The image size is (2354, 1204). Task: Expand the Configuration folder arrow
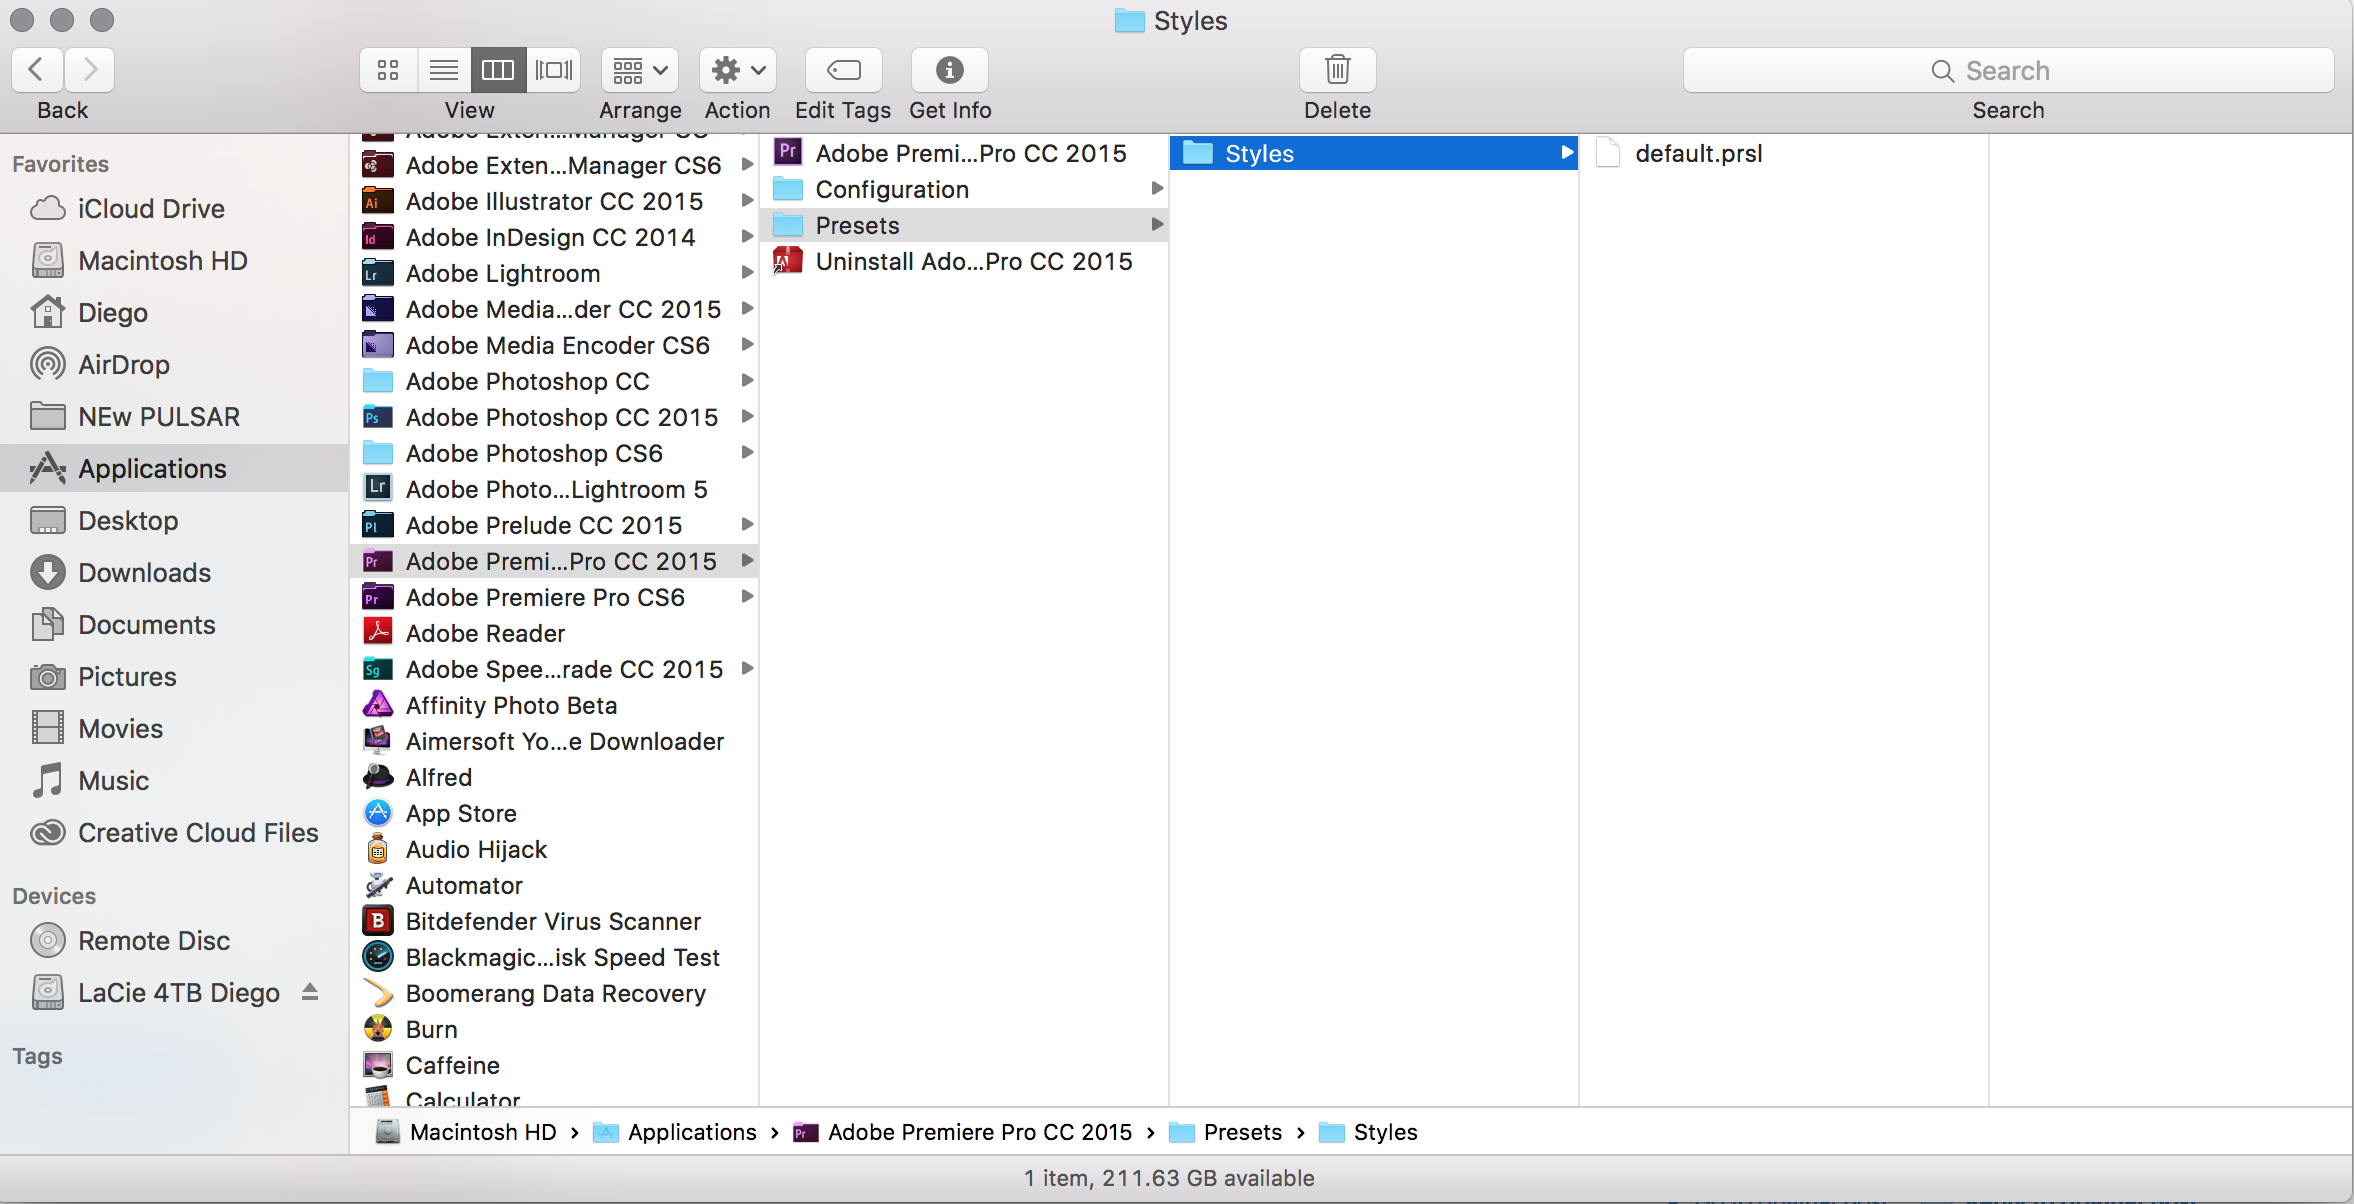pos(1157,189)
